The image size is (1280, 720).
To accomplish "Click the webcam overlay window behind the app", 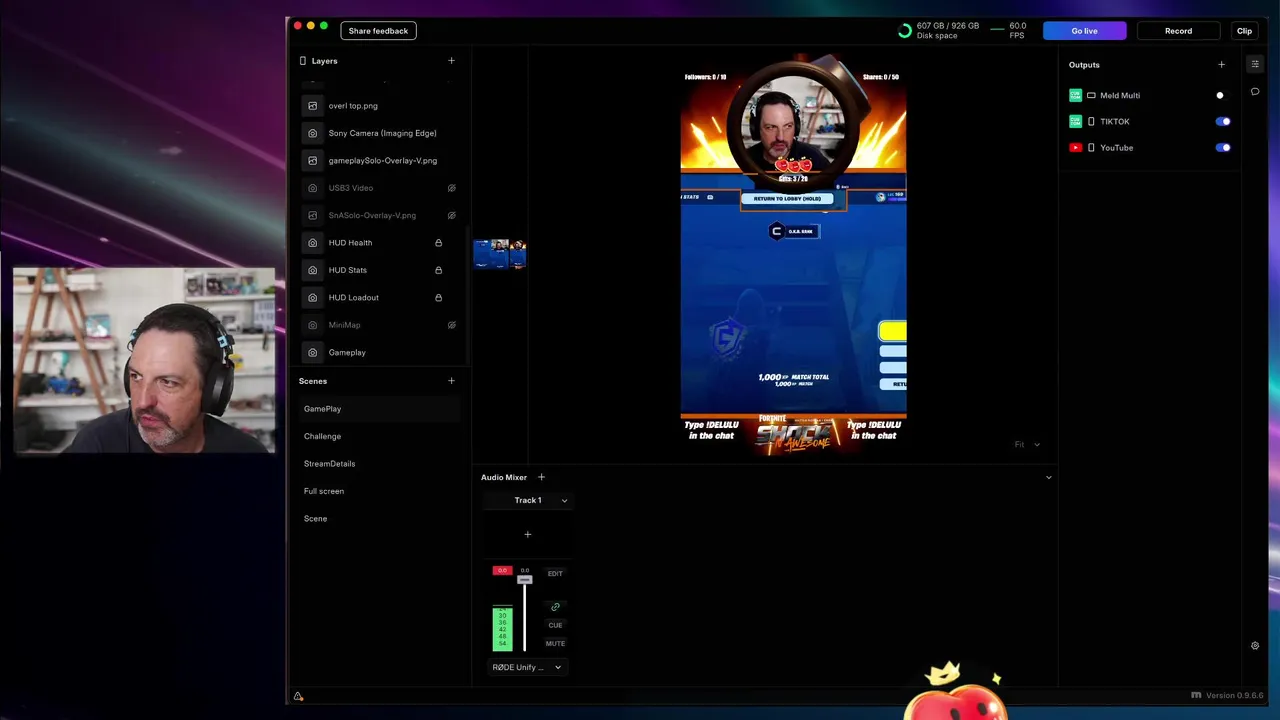I will click(144, 361).
